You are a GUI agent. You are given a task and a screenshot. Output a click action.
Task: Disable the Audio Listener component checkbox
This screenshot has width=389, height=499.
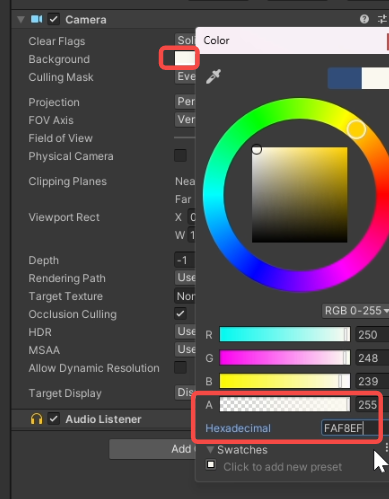54,419
